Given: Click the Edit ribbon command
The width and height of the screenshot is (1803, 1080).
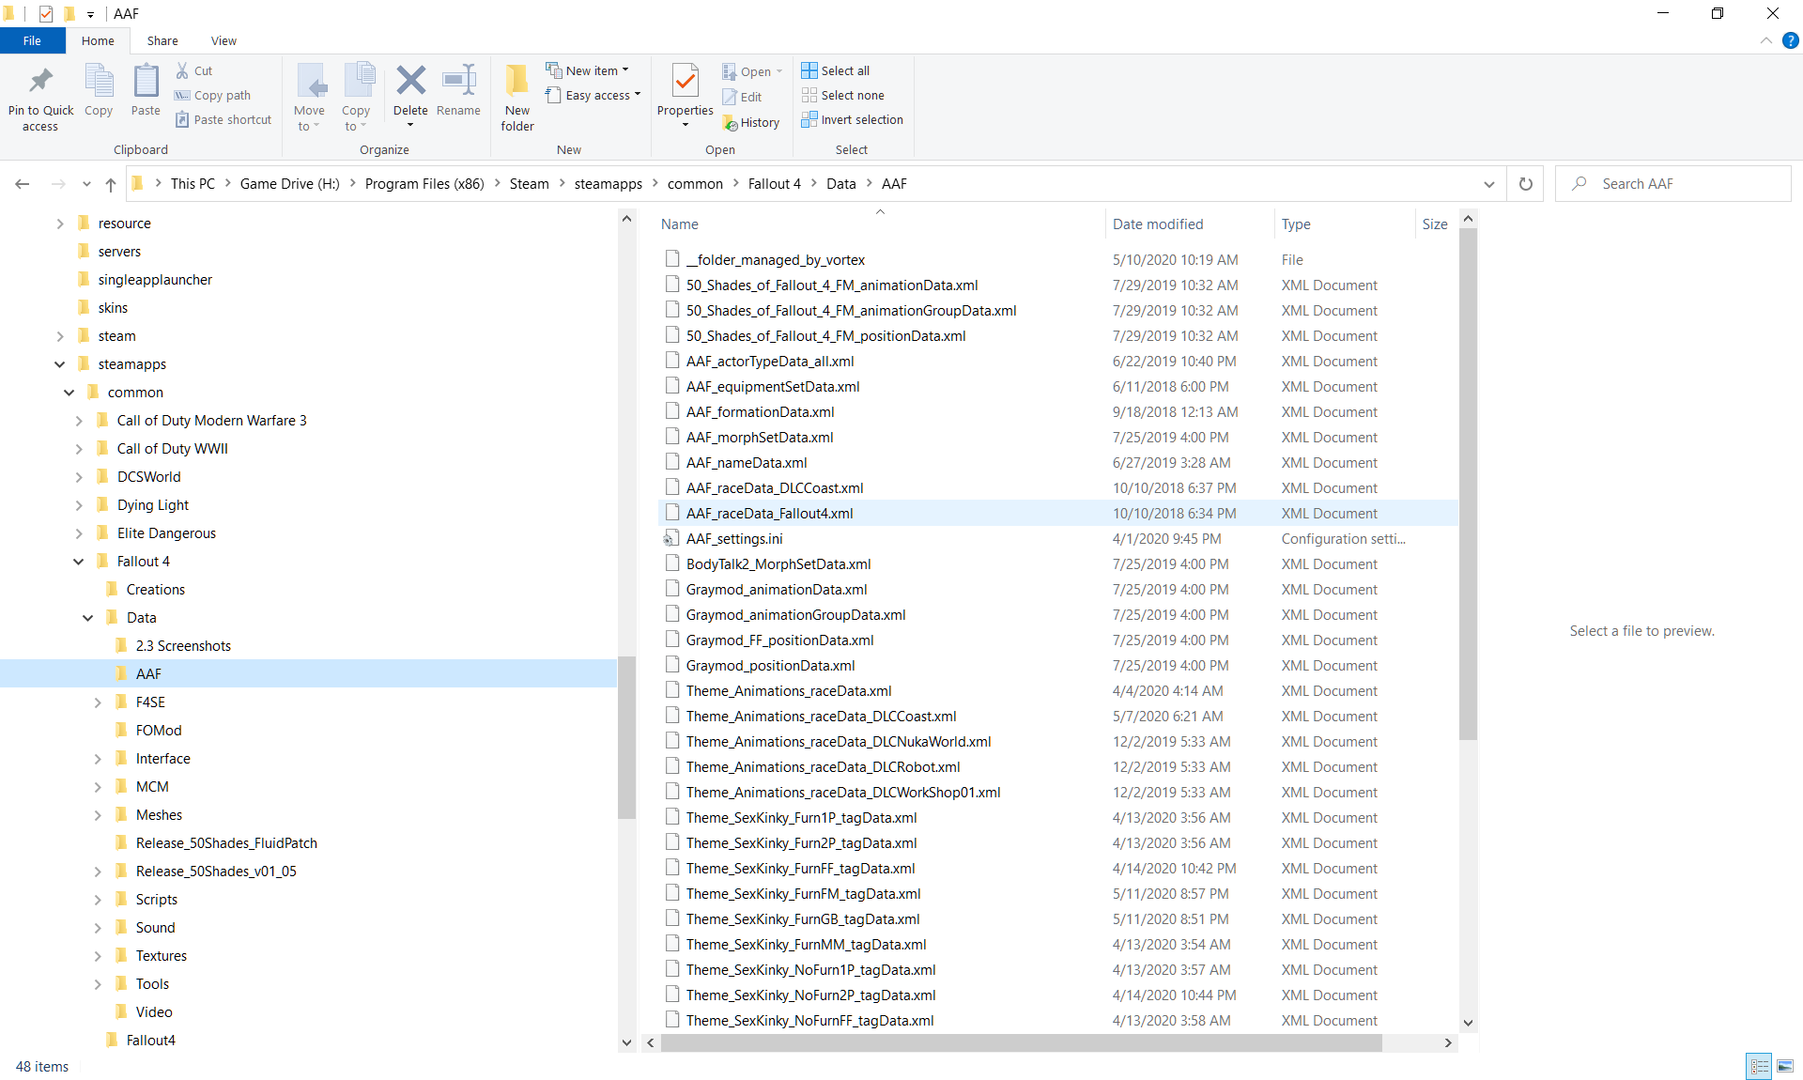Looking at the screenshot, I should [742, 97].
